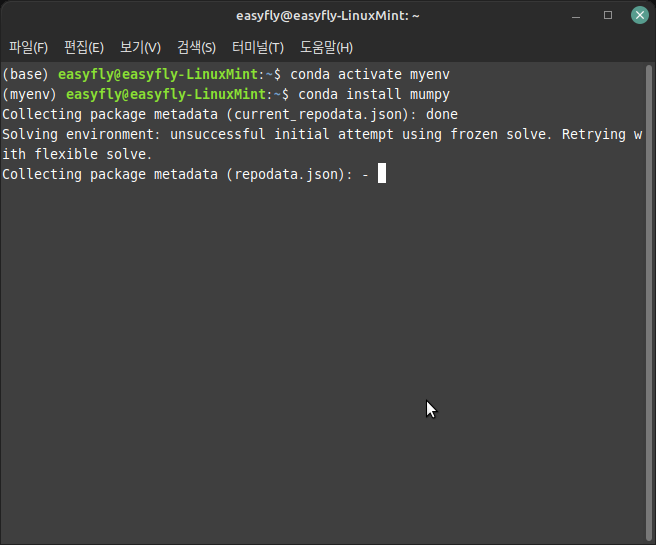
Task: Click '(repodata.json):' on the last line
Action: pyautogui.click(x=290, y=174)
